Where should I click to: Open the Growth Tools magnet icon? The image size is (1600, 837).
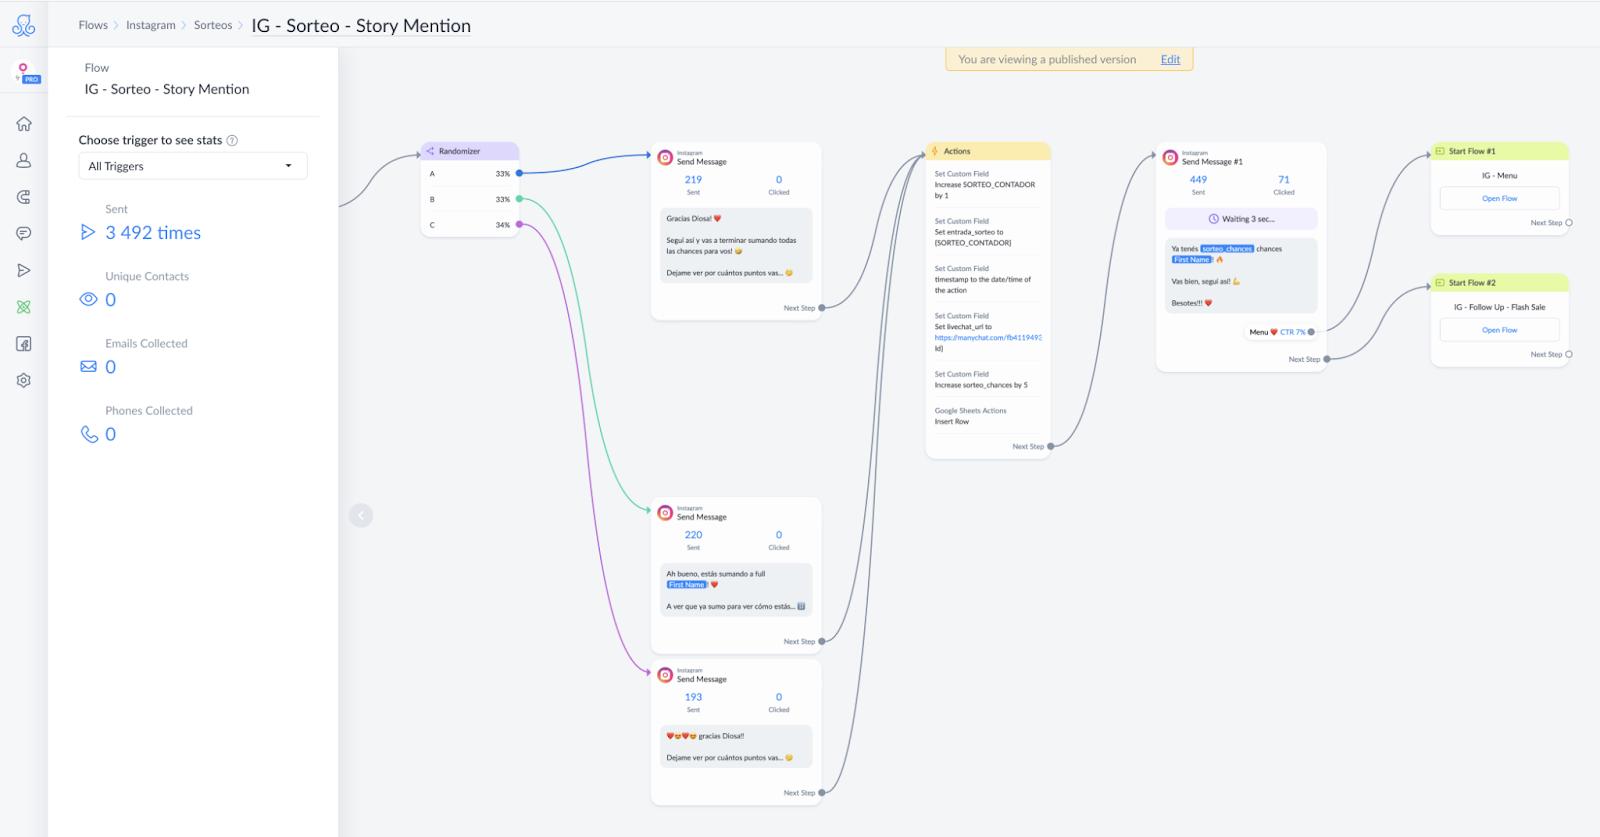pos(24,197)
